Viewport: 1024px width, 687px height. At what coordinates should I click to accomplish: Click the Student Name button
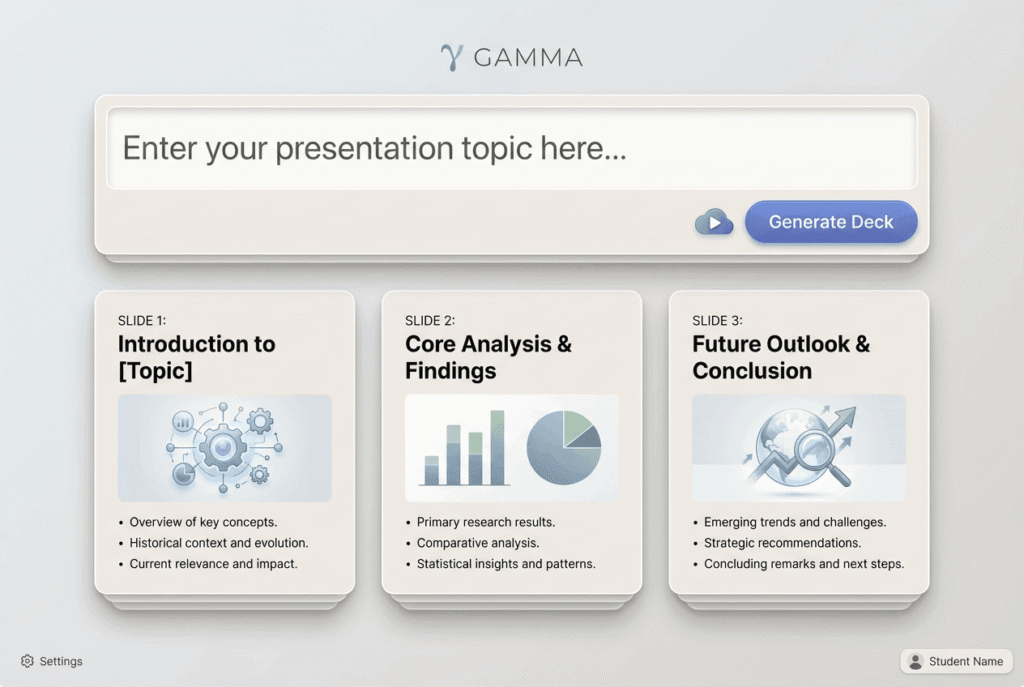point(957,661)
